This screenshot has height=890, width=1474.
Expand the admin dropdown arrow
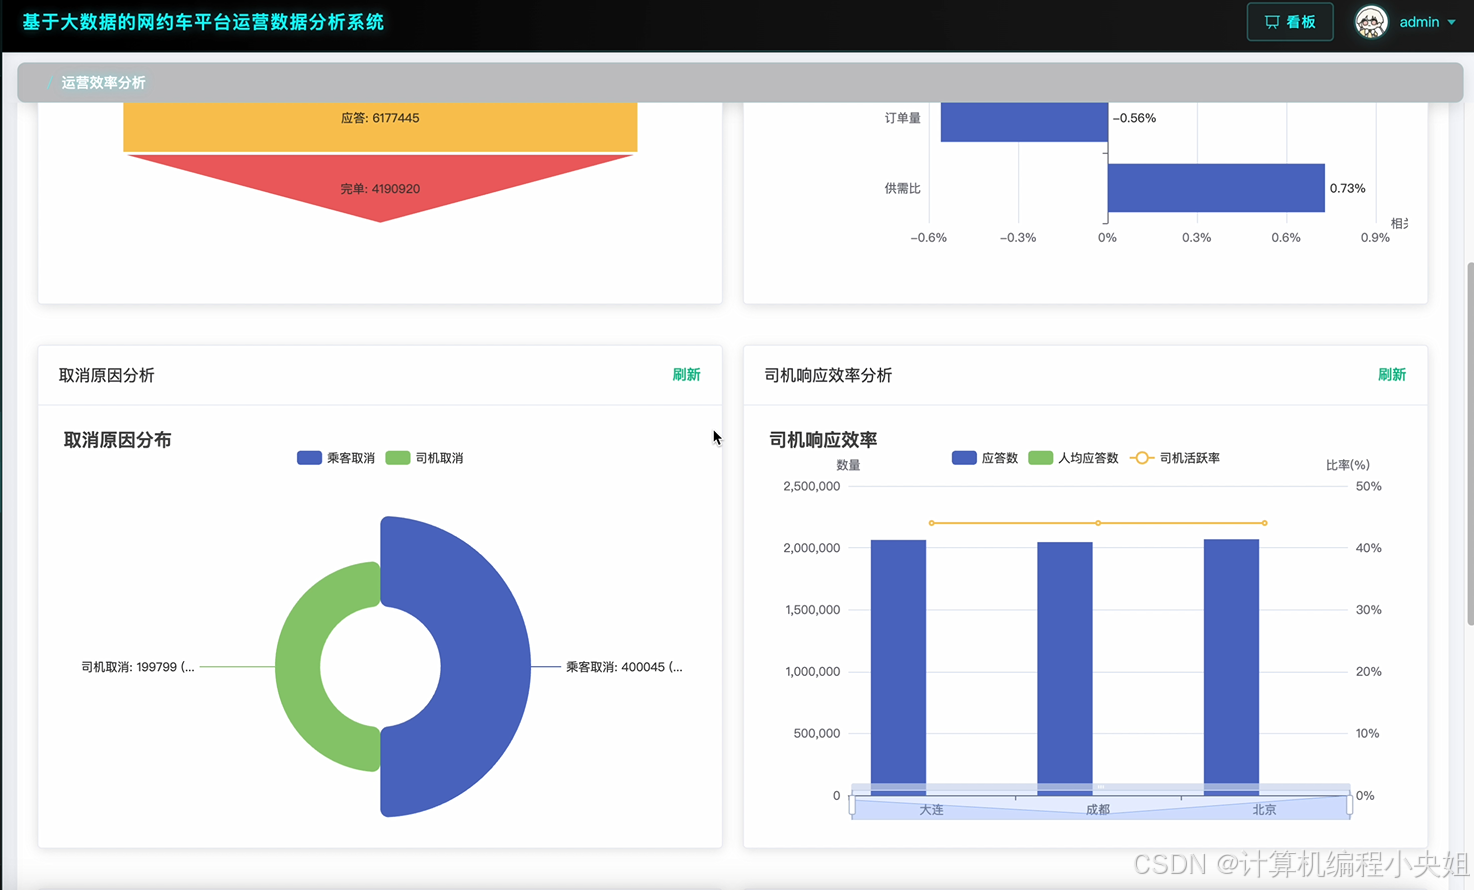(1451, 22)
